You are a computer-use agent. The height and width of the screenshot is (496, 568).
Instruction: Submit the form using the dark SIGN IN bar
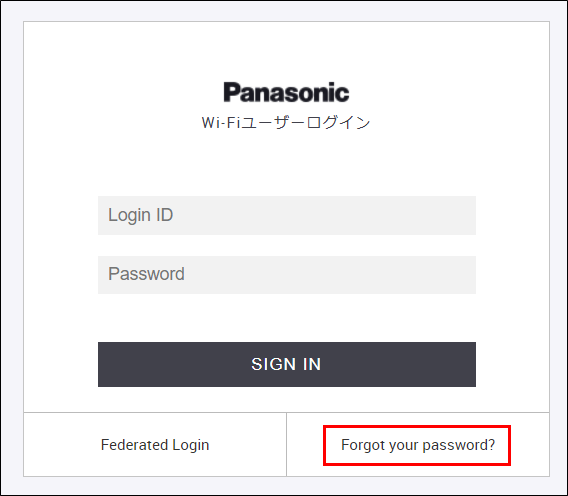point(287,364)
